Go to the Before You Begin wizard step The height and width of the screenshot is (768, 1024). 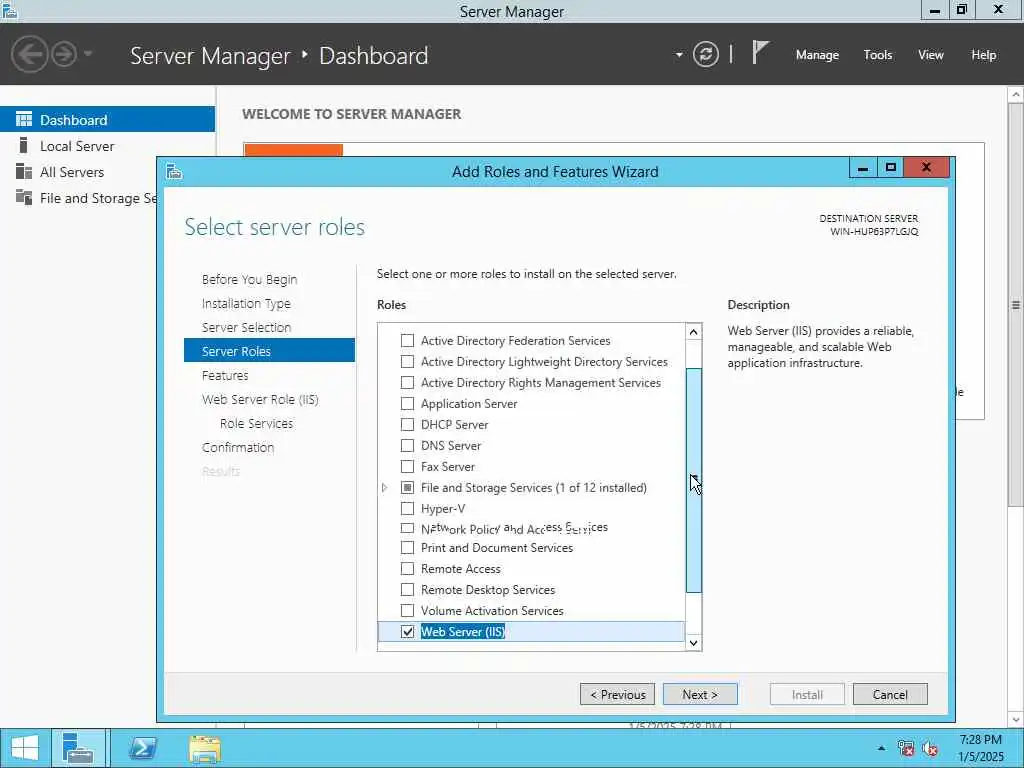(249, 280)
